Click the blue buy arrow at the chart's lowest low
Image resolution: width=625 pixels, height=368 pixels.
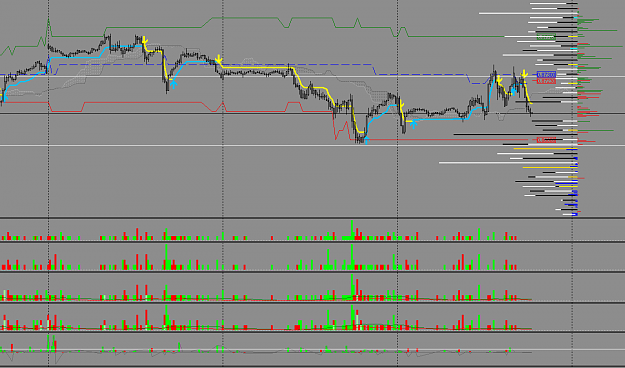coord(366,140)
